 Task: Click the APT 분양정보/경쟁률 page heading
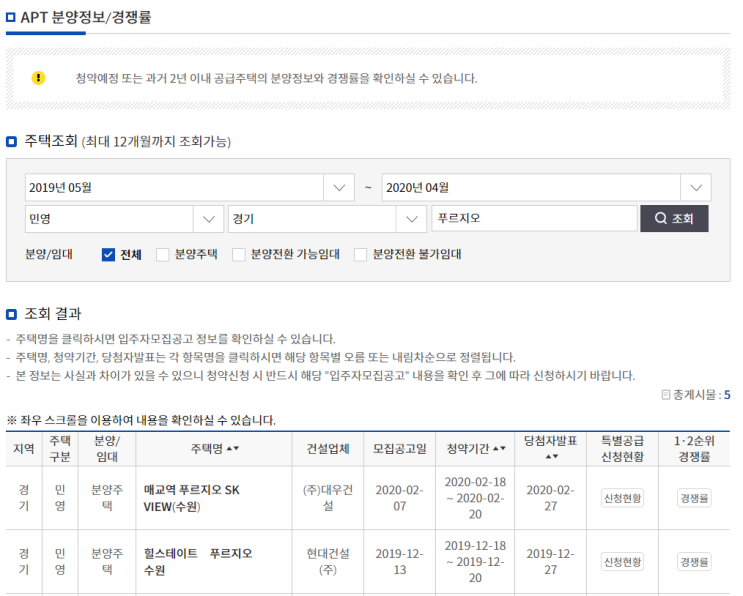[x=86, y=18]
